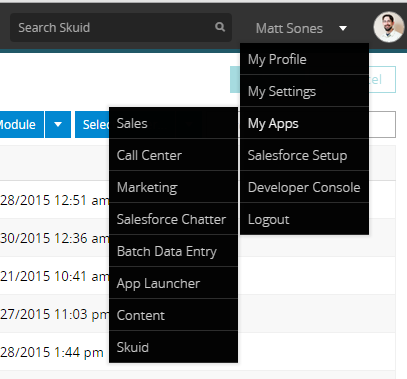Select My Apps menu item
The image size is (407, 379).
304,123
